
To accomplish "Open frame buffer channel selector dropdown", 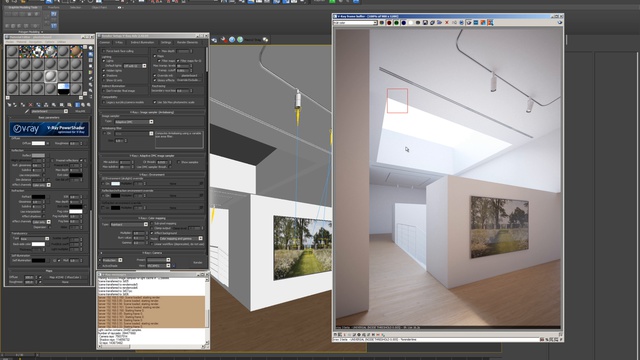I will pos(355,23).
